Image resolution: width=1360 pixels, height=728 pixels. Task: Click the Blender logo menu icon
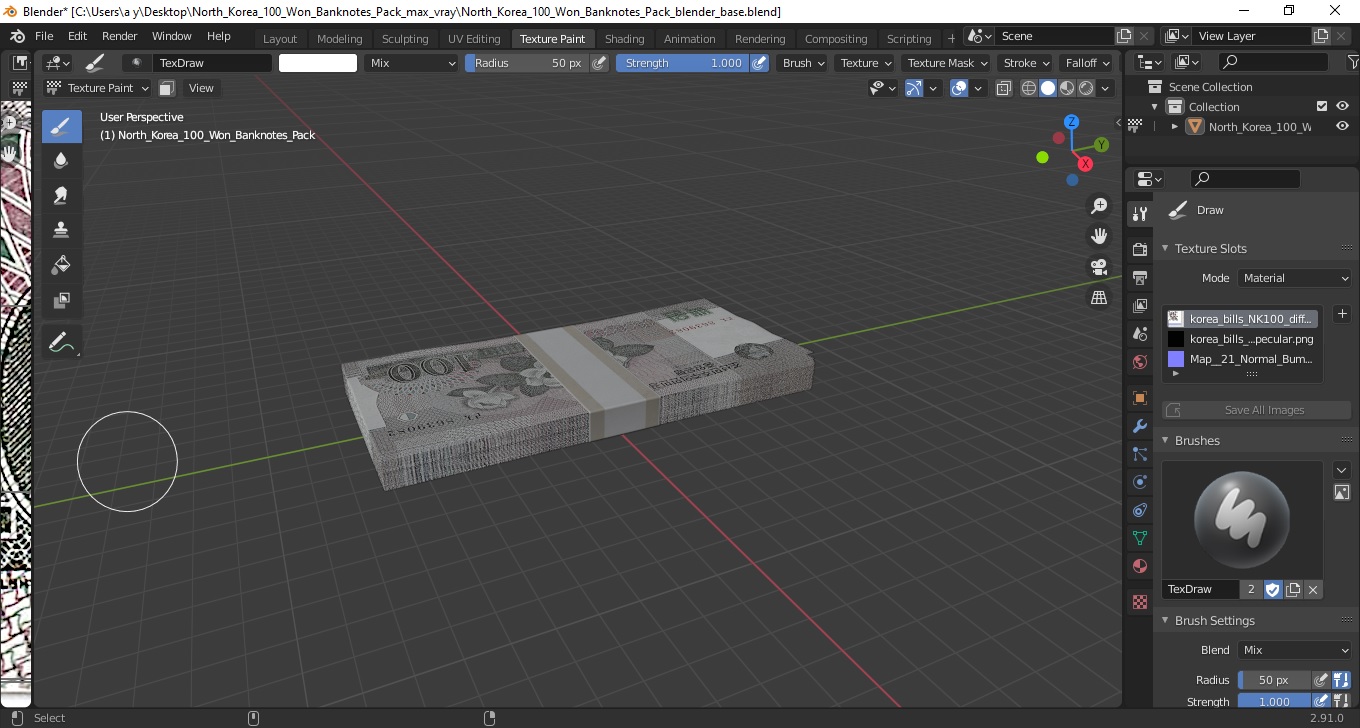(17, 36)
